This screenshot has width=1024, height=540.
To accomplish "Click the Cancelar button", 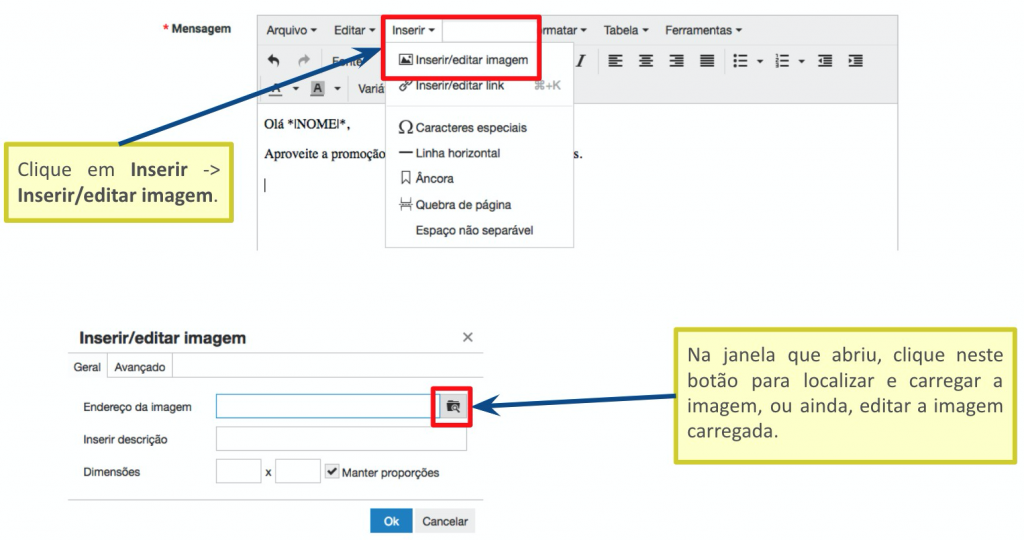I will coord(445,521).
